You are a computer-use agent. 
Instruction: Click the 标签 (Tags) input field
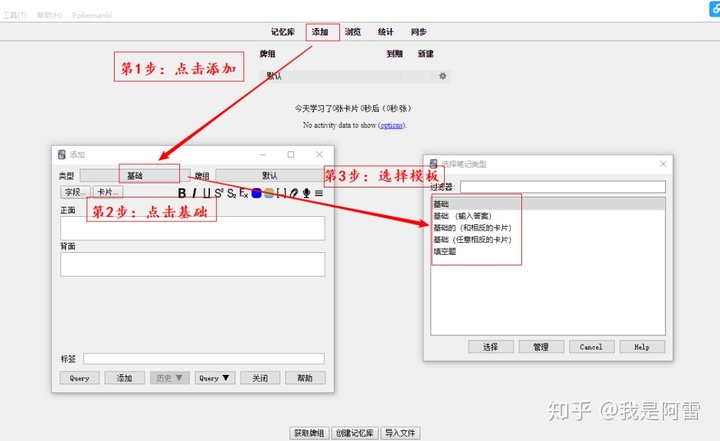coord(204,359)
